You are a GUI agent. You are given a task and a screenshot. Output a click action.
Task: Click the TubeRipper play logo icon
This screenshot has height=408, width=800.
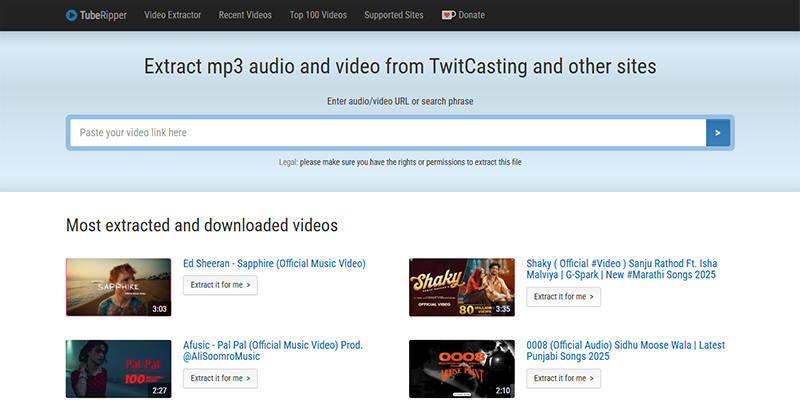71,15
